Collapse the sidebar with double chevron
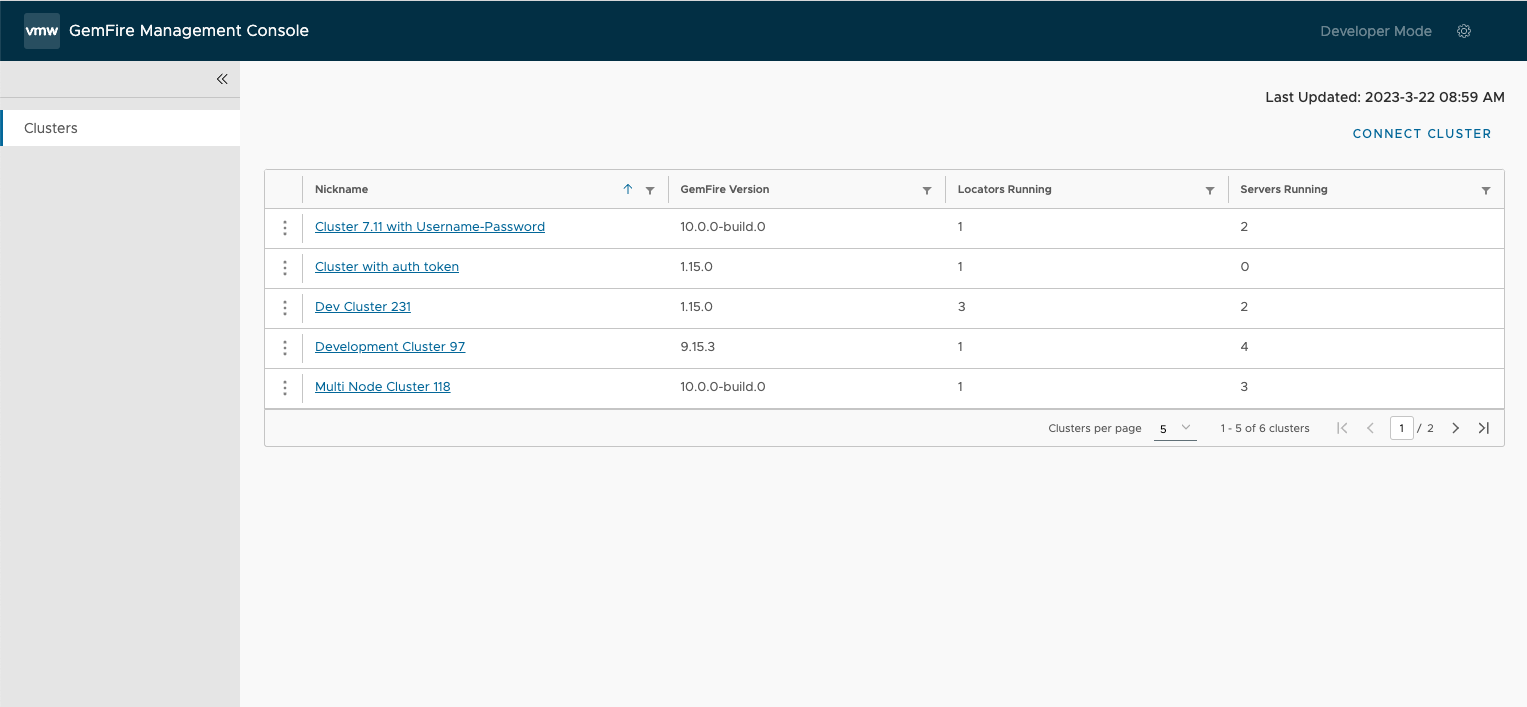Screen dimensions: 1527x707 222,79
